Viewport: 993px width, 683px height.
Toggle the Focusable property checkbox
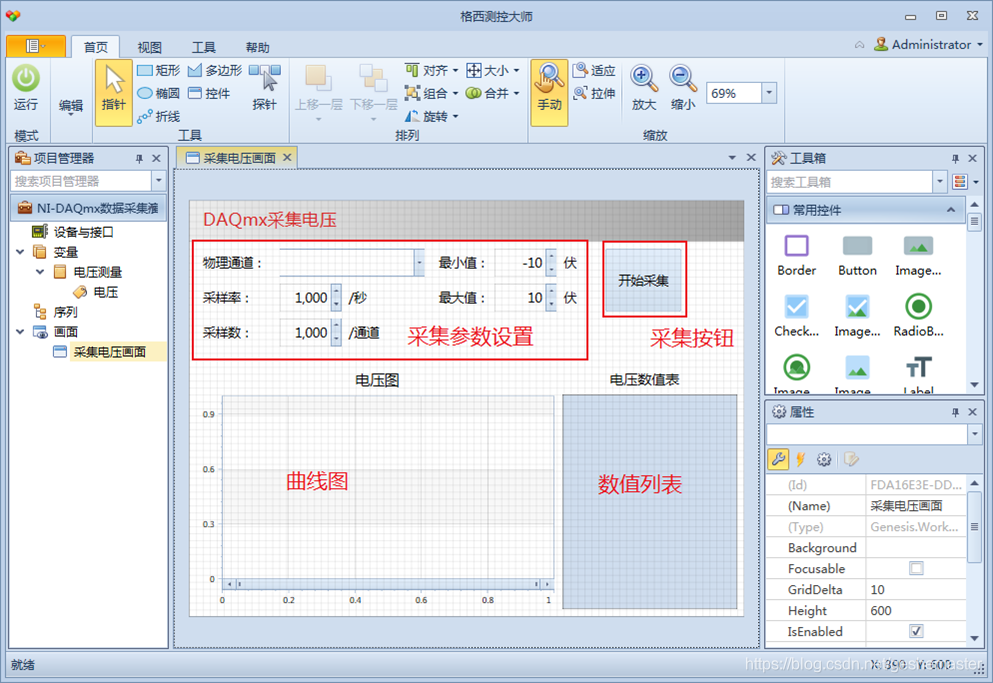(x=915, y=568)
